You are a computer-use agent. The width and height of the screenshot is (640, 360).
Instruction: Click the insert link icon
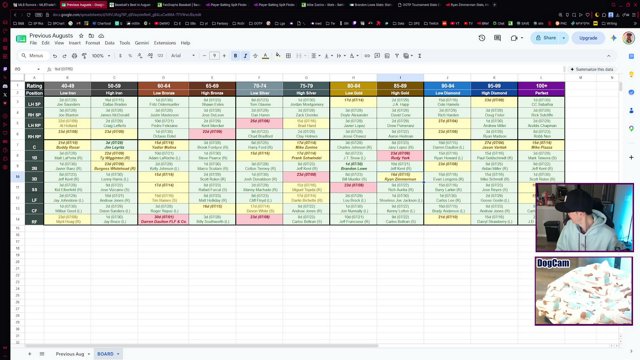367,56
